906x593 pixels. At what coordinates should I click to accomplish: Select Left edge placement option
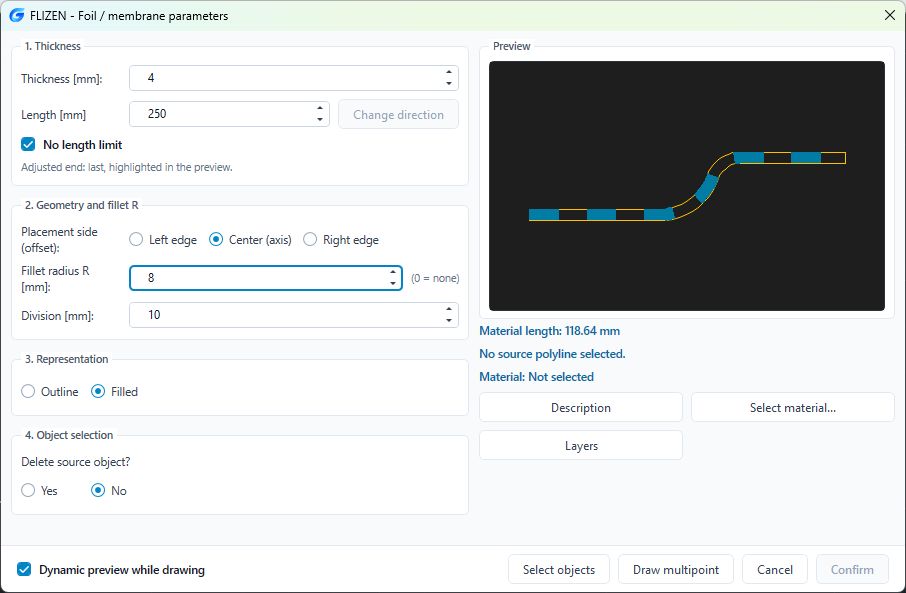[x=136, y=239]
